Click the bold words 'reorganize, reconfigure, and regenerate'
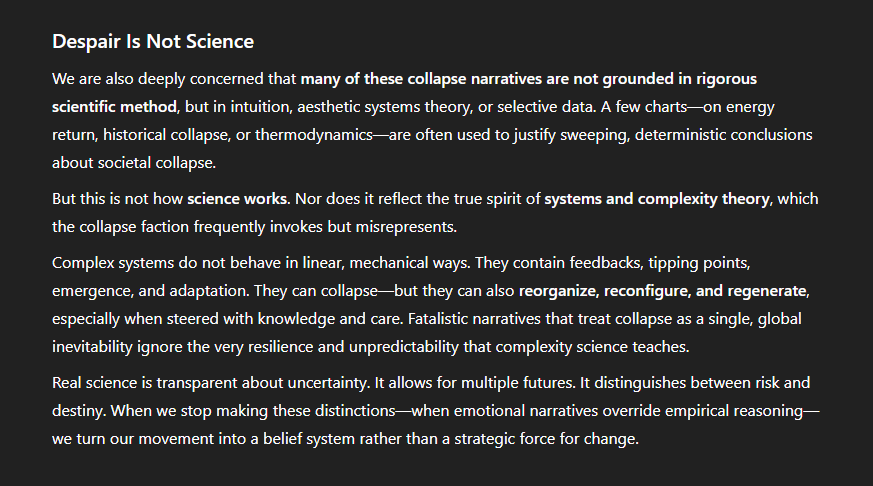This screenshot has width=873, height=486. (x=663, y=291)
